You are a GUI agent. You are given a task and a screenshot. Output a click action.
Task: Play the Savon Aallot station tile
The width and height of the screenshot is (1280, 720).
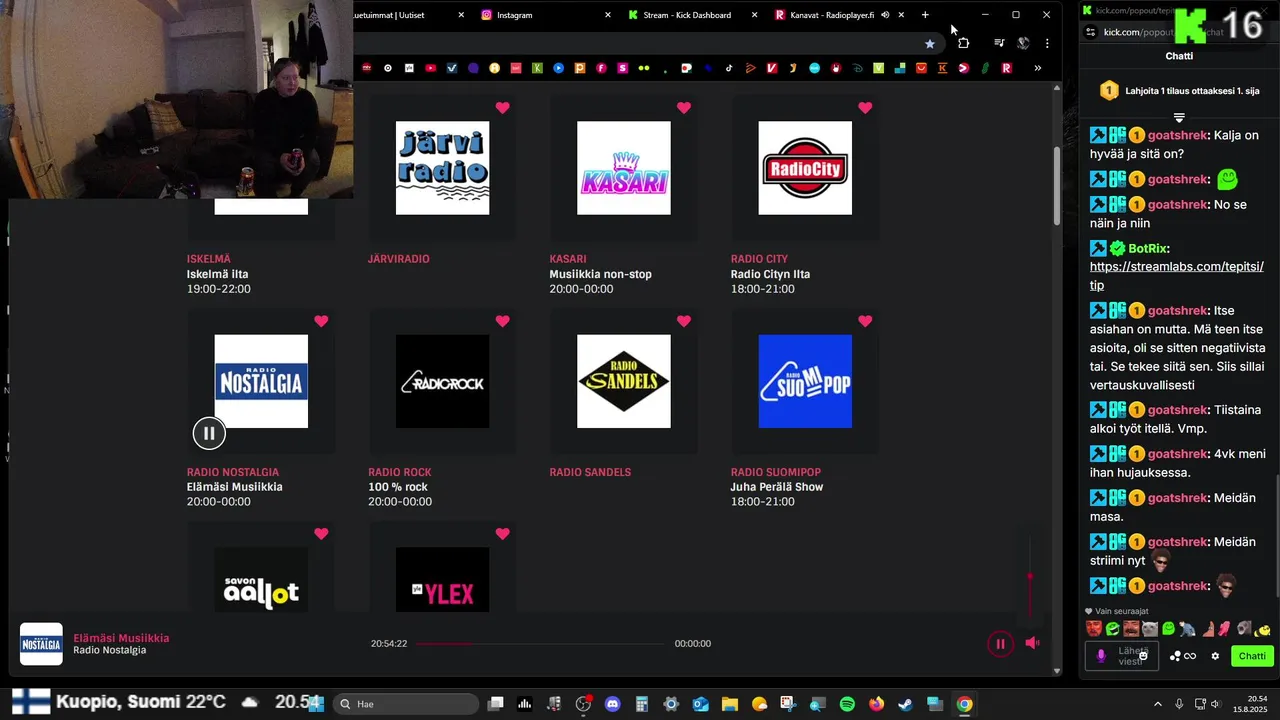[261, 579]
